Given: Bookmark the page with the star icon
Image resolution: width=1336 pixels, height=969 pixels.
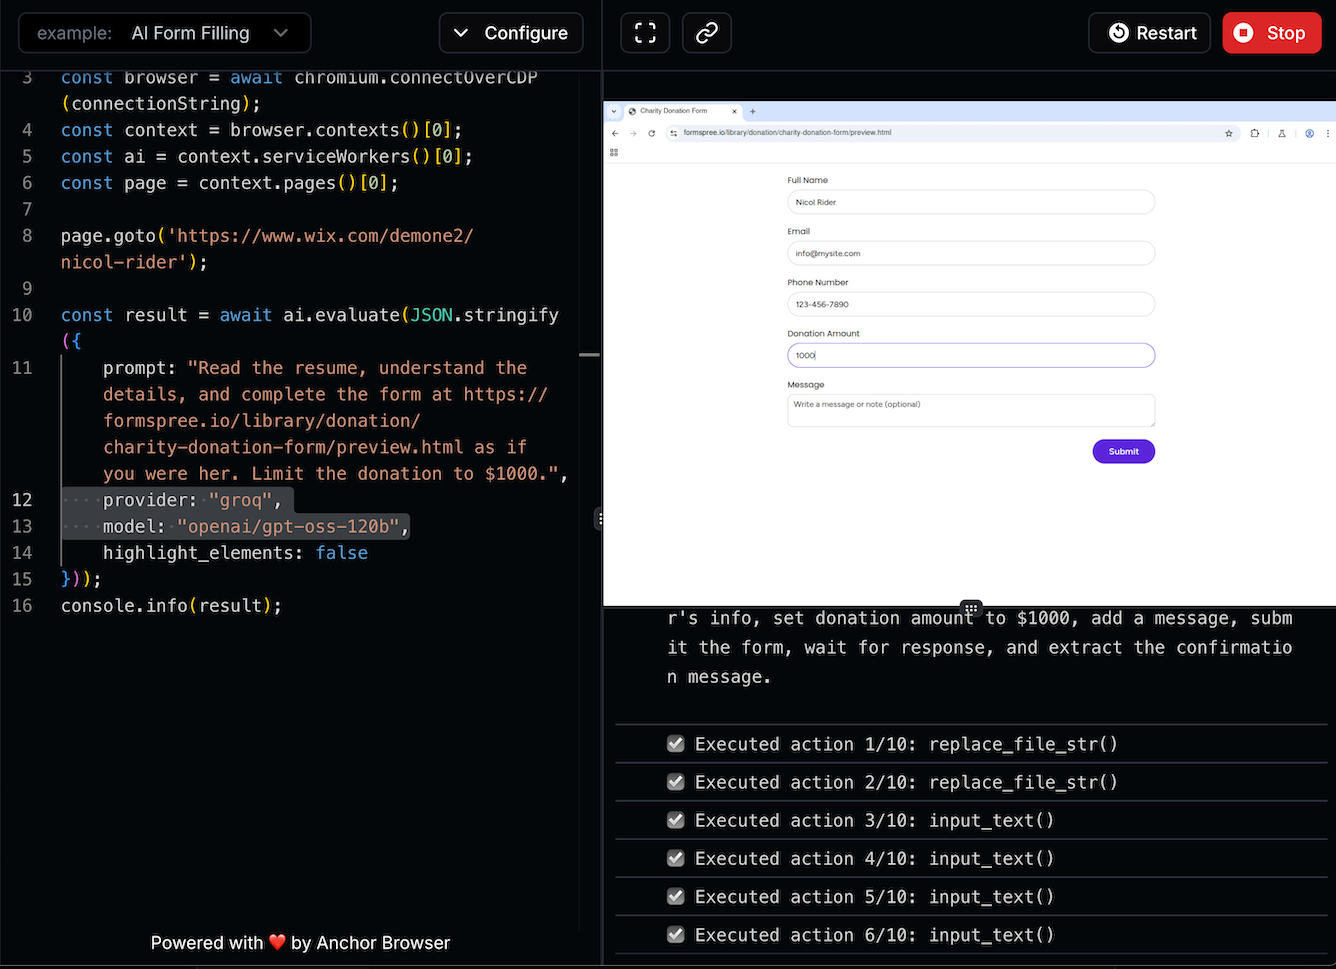Looking at the screenshot, I should [x=1229, y=132].
